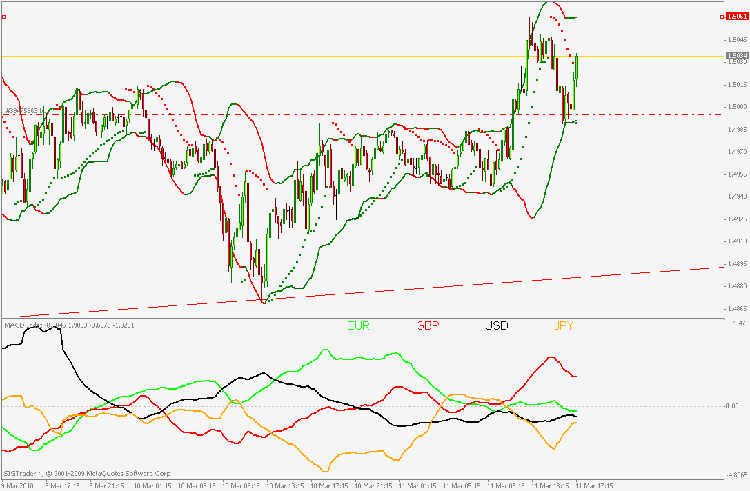
Task: Click the small red square beside the red price tag
Action: 722,17
